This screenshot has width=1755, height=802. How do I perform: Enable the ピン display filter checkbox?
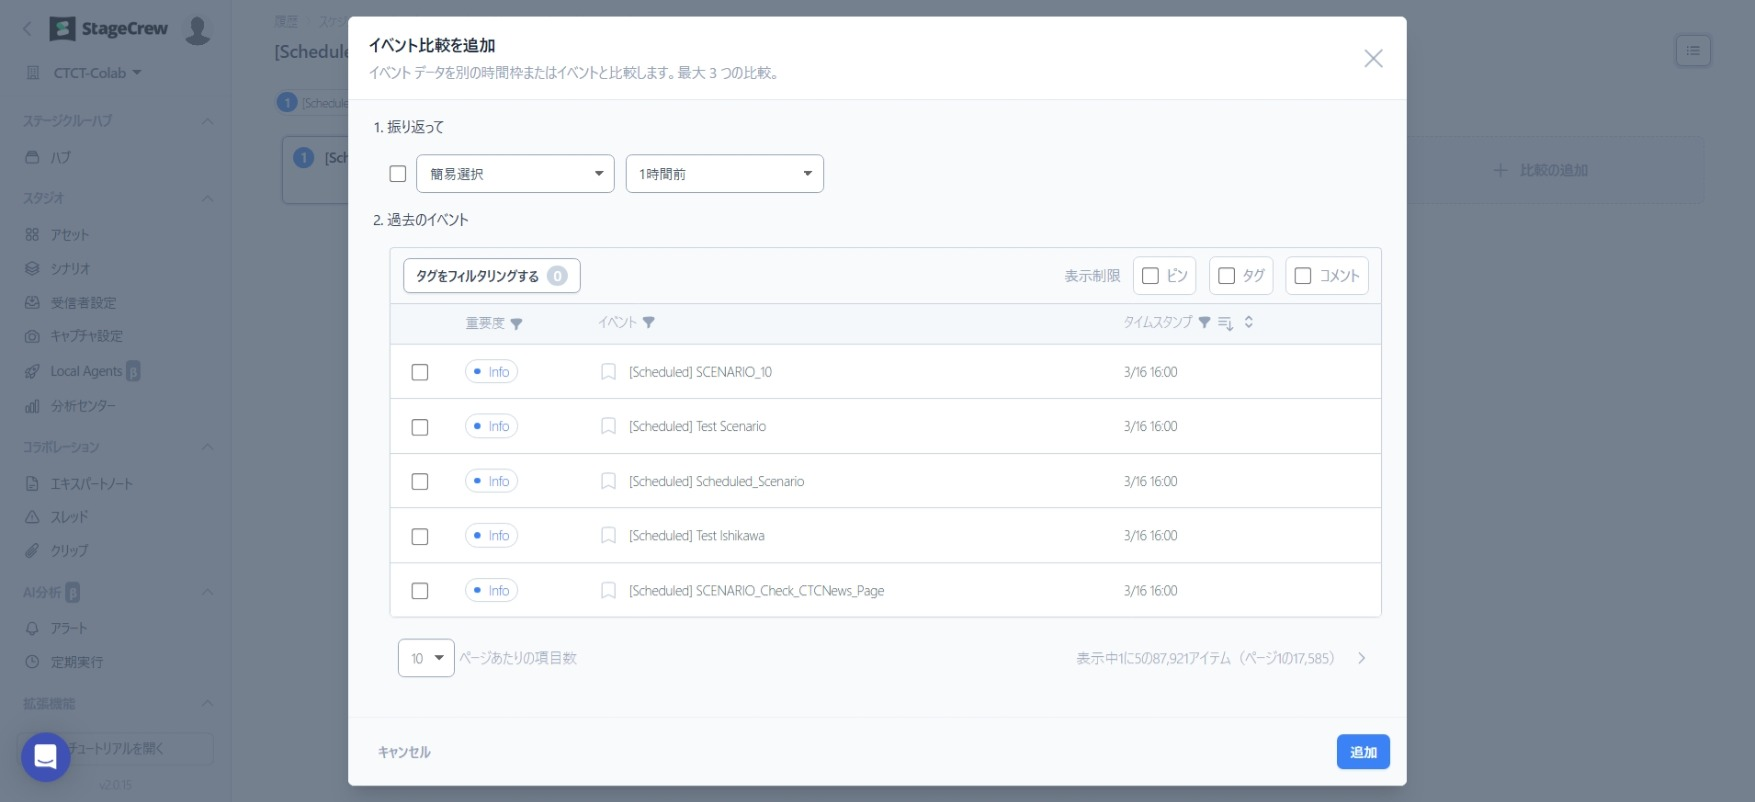click(1150, 276)
